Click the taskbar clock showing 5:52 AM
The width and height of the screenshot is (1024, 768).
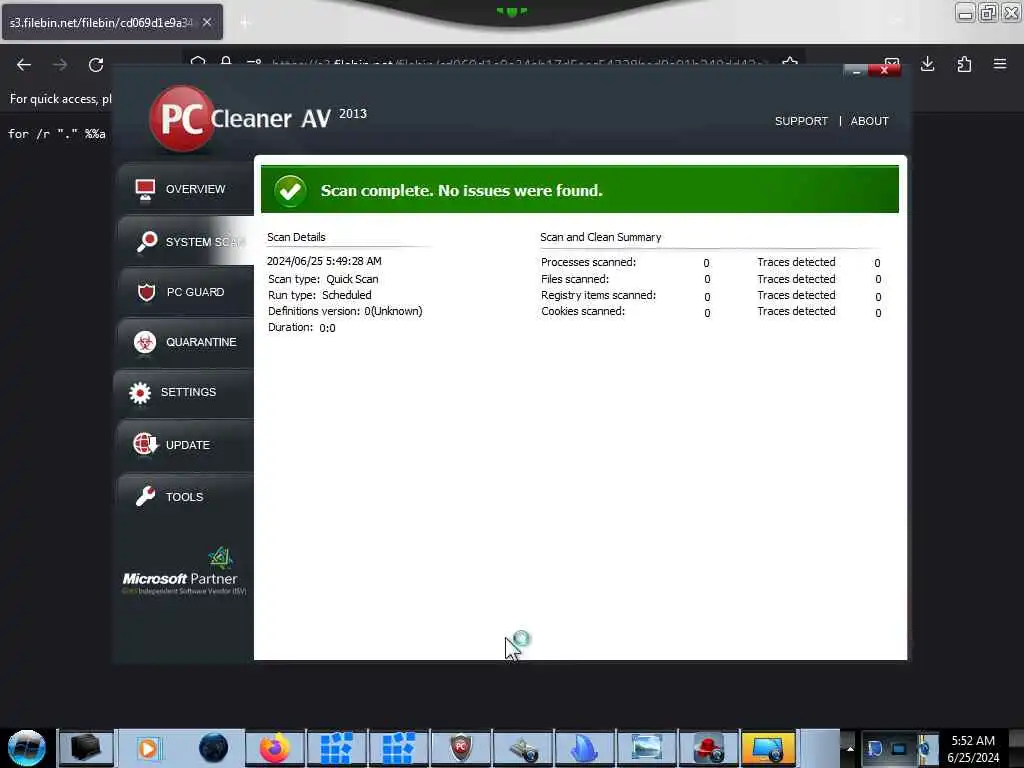(973, 749)
